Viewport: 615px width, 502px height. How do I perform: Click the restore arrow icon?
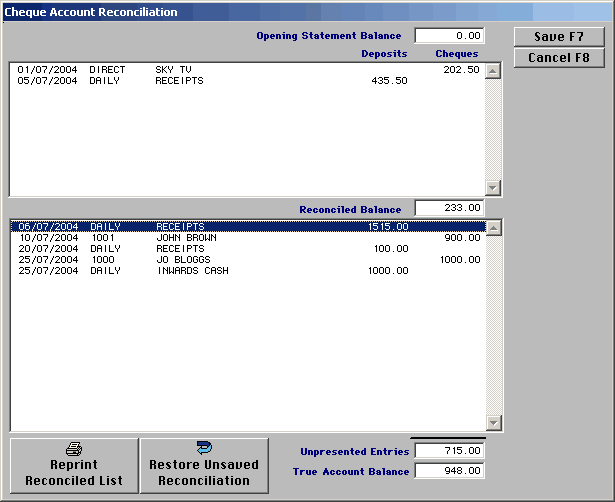click(x=204, y=447)
